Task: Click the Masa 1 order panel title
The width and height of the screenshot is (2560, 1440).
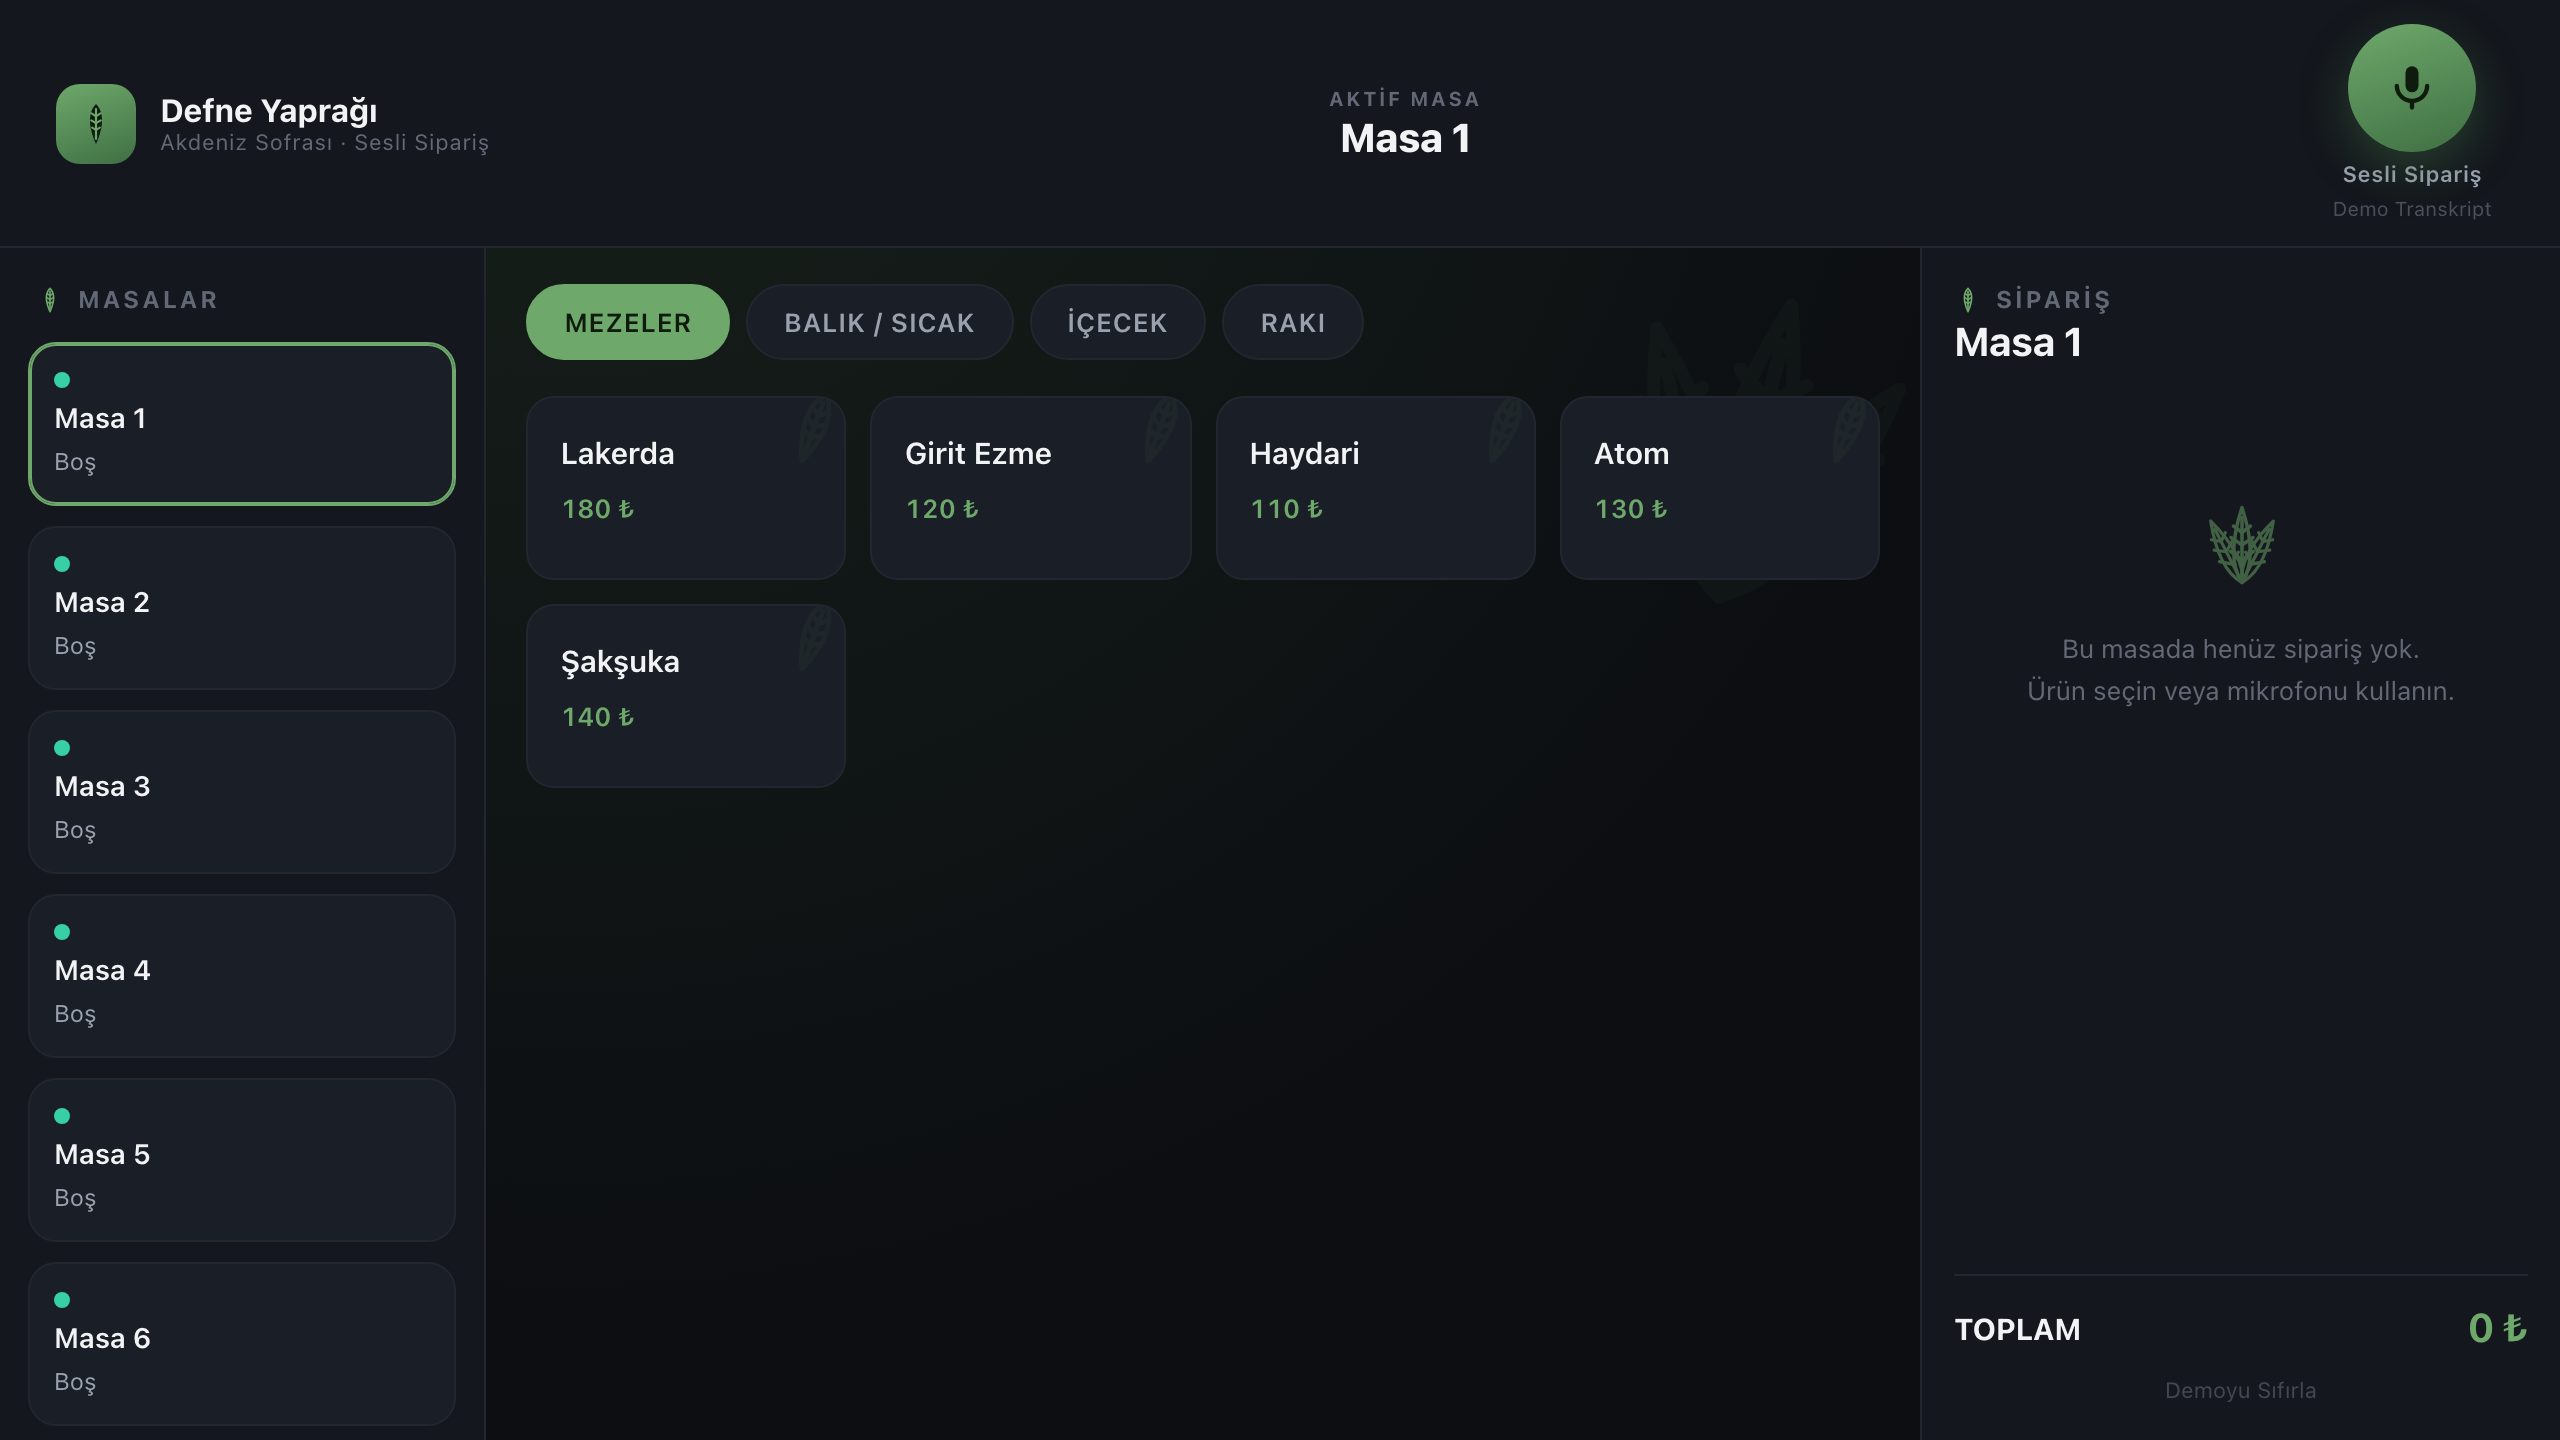Action: pyautogui.click(x=2018, y=343)
